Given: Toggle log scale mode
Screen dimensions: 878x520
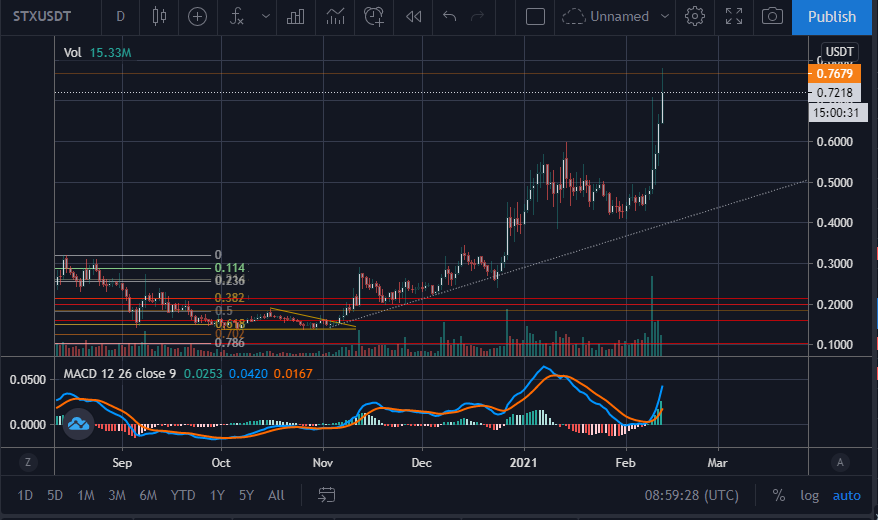Looking at the screenshot, I should coord(809,495).
